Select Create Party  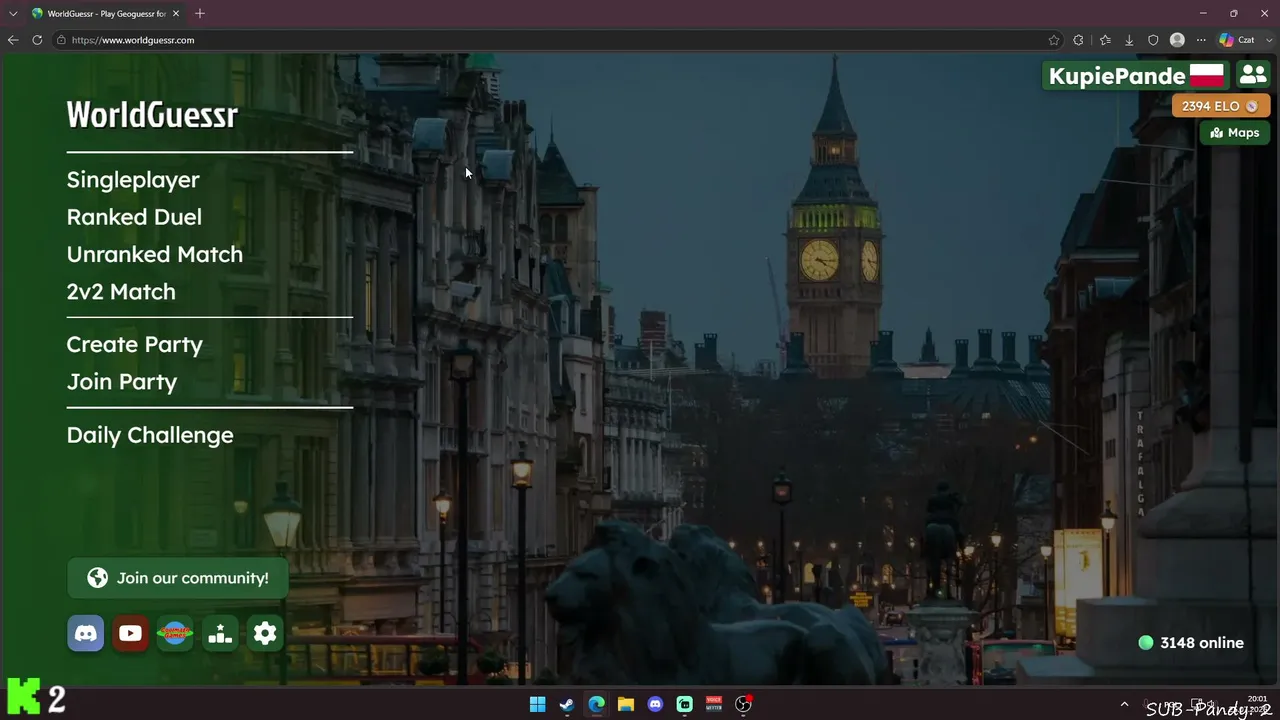tap(135, 345)
